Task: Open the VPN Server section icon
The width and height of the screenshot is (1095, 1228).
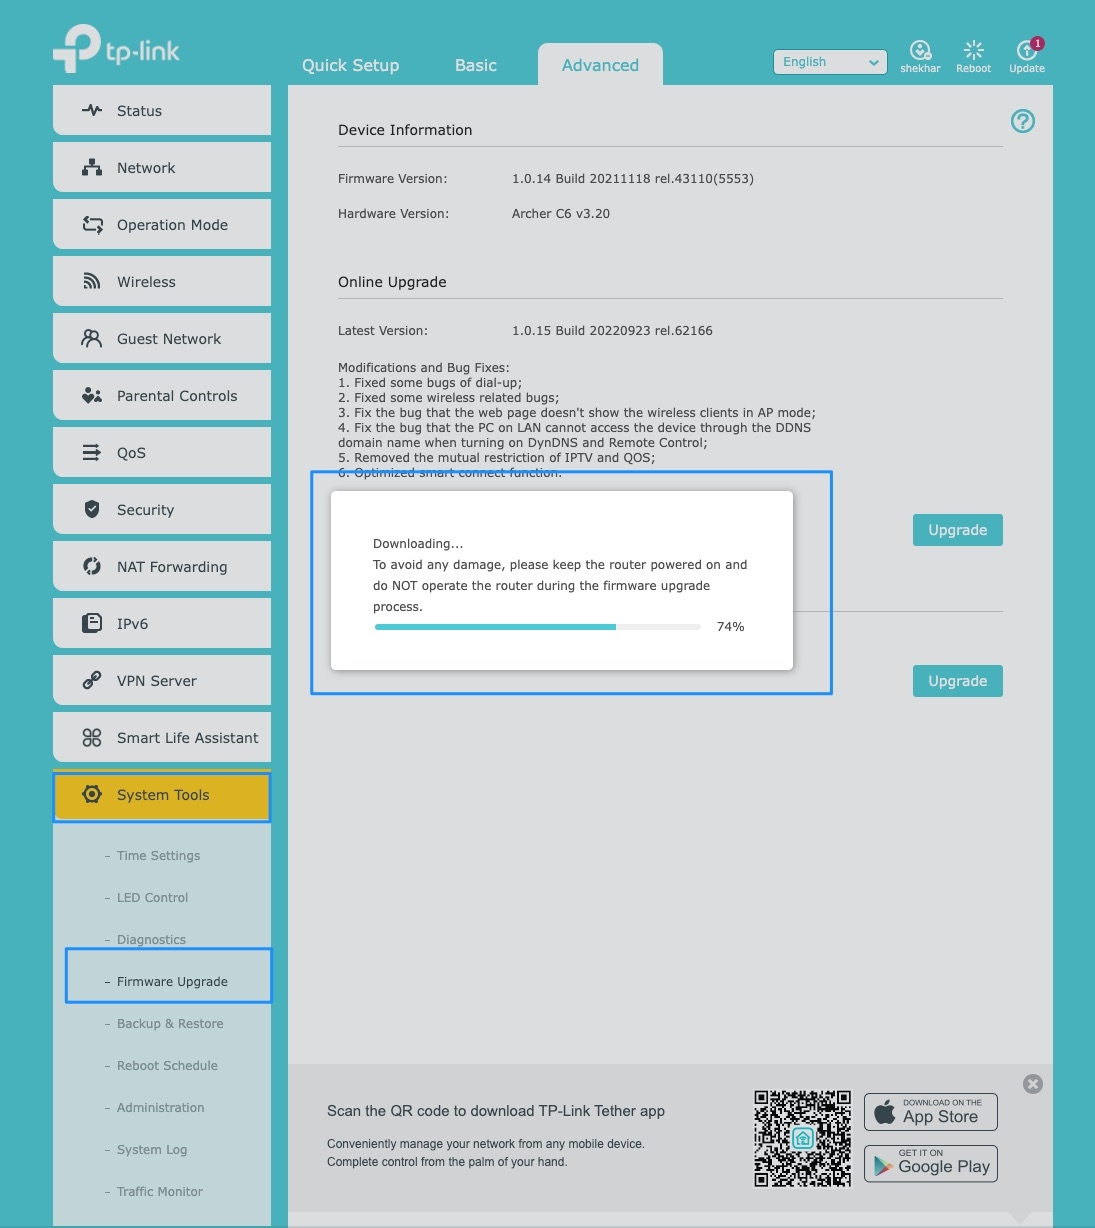Action: (92, 680)
